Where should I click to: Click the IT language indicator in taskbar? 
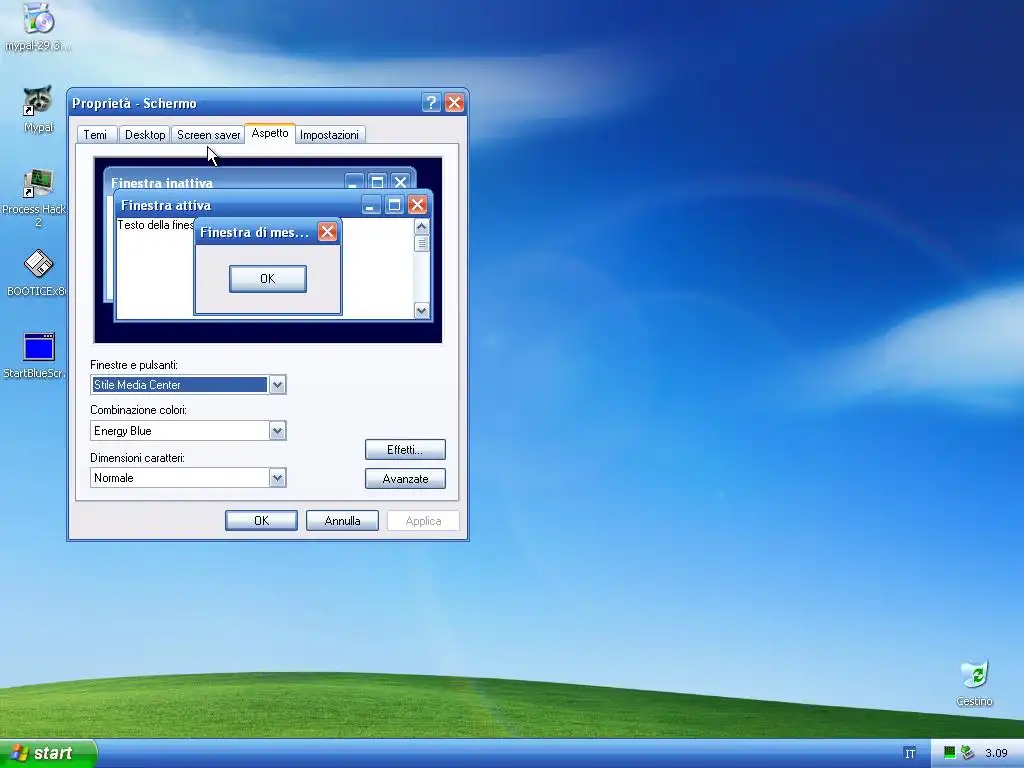[x=910, y=754]
